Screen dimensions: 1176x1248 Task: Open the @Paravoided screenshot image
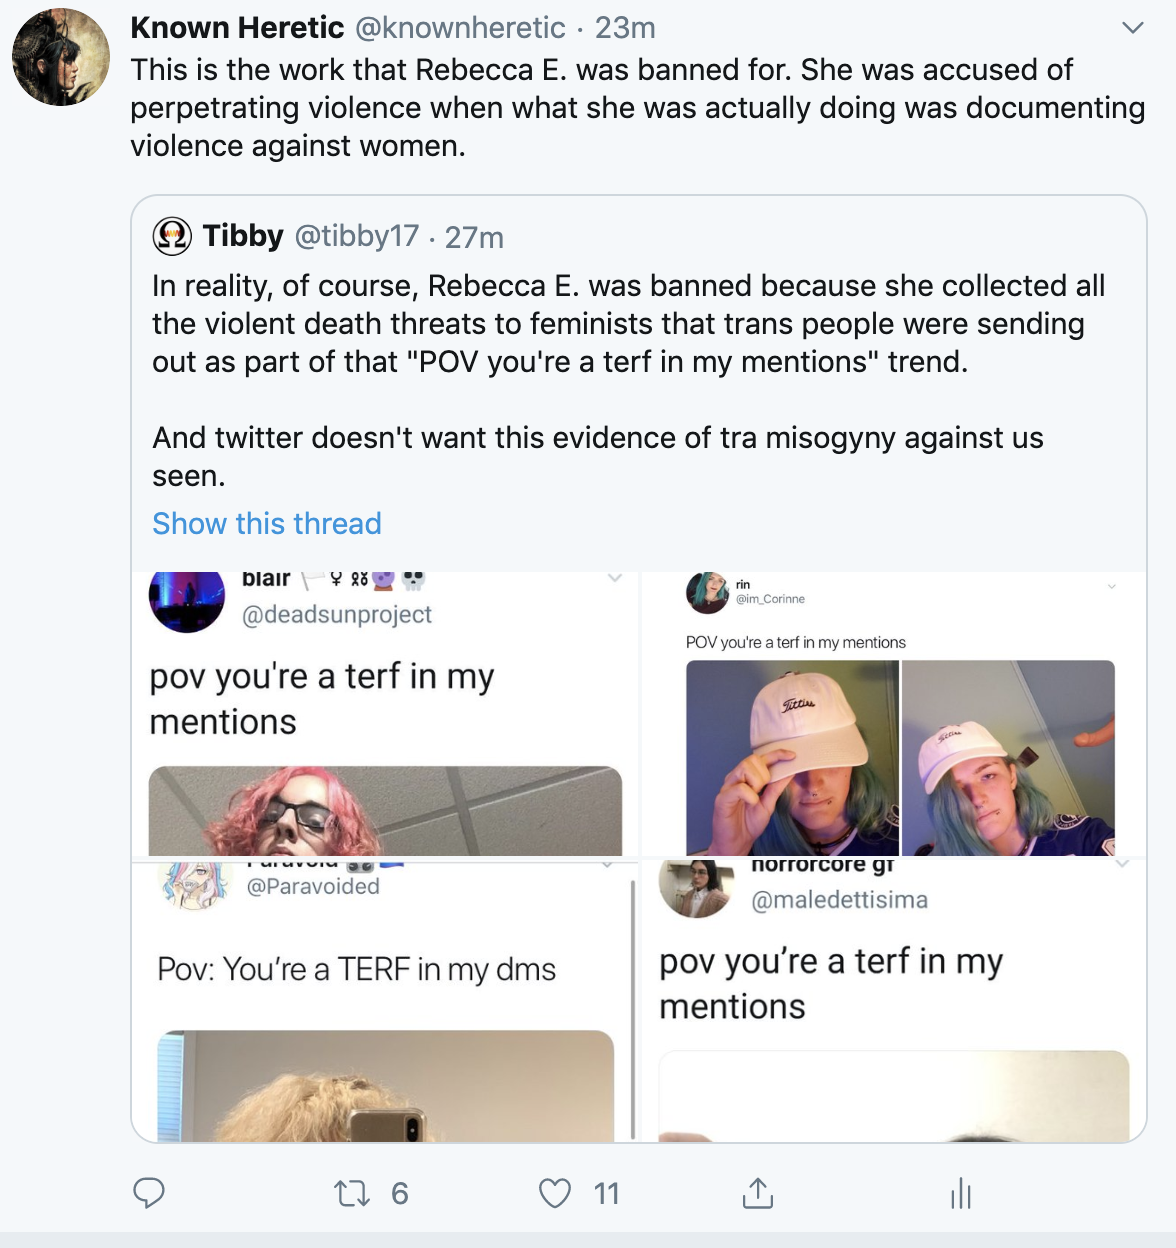385,1000
